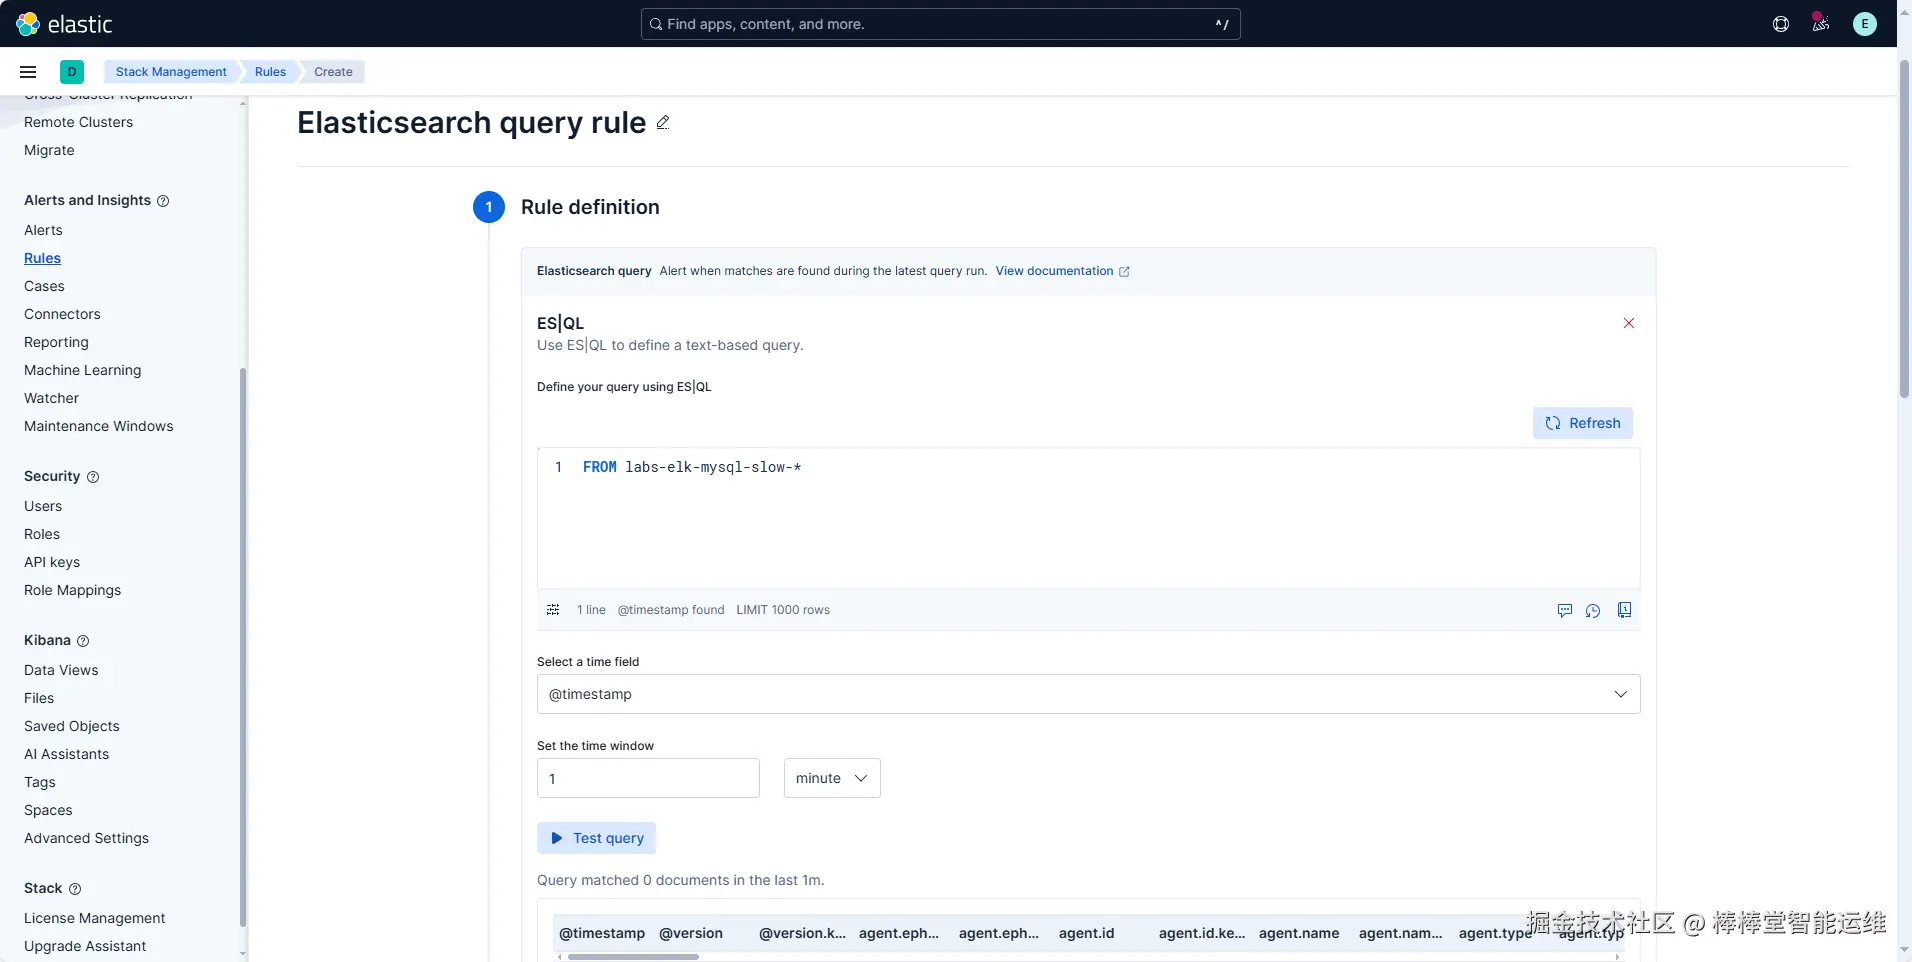Open Maintenance Windows in sidebar
Image resolution: width=1912 pixels, height=962 pixels.
pyautogui.click(x=98, y=426)
